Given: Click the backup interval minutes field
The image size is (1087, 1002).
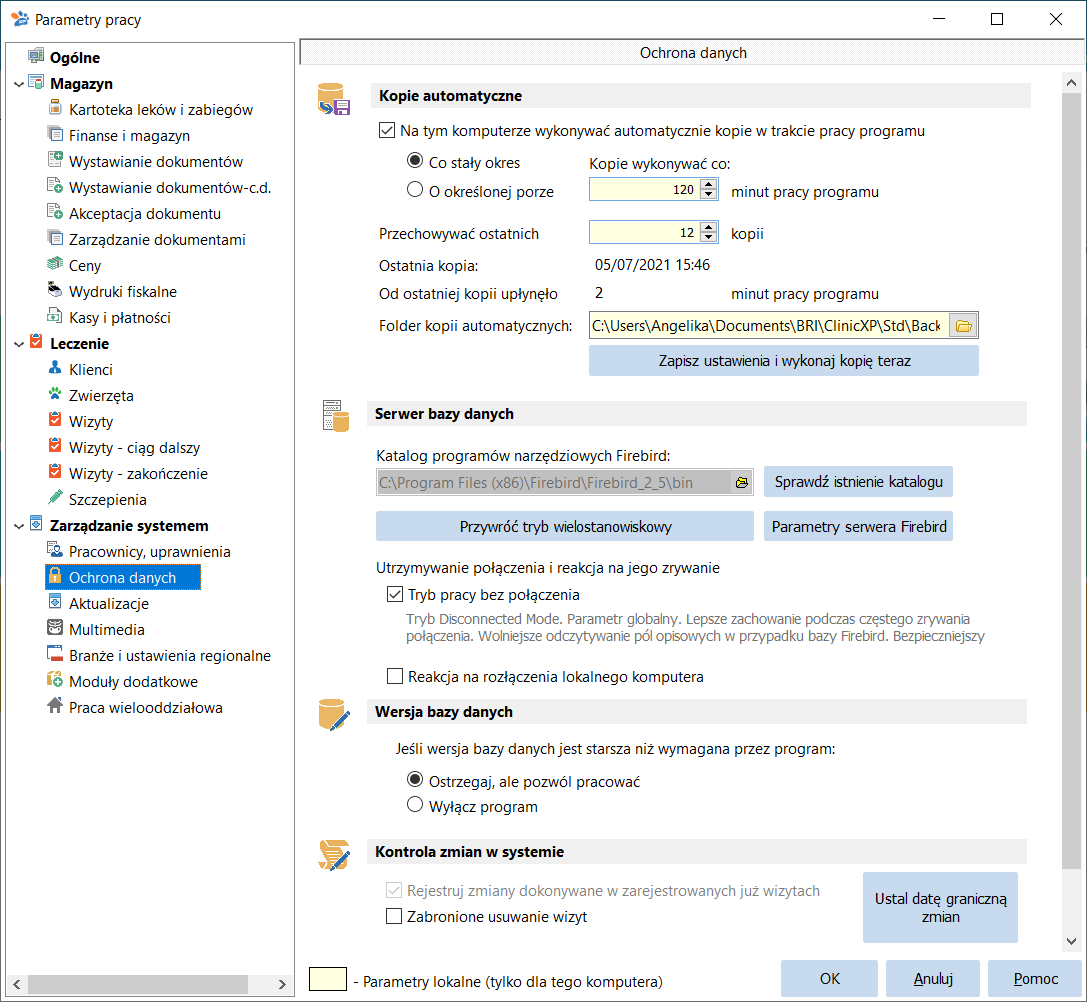Looking at the screenshot, I should [645, 190].
